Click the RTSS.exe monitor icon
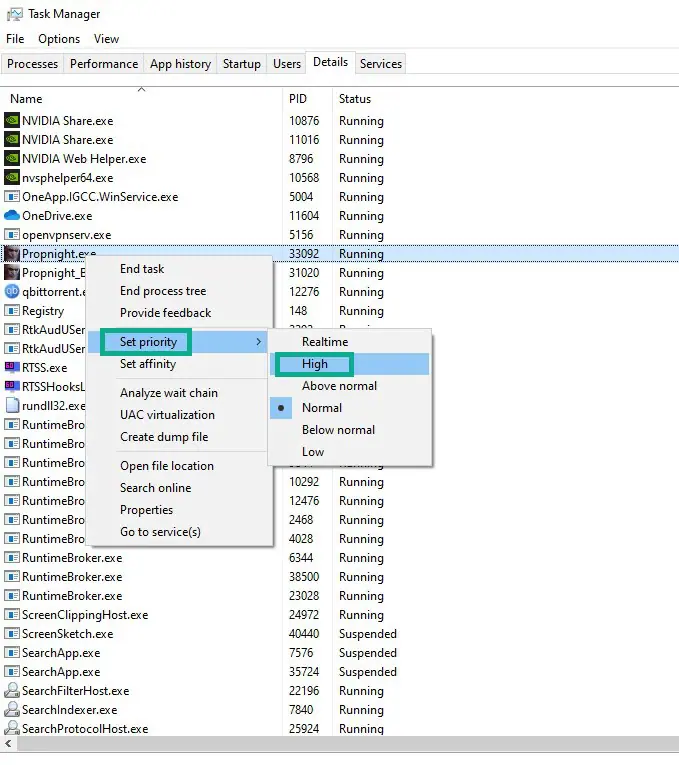The height and width of the screenshot is (765, 679). click(12, 366)
